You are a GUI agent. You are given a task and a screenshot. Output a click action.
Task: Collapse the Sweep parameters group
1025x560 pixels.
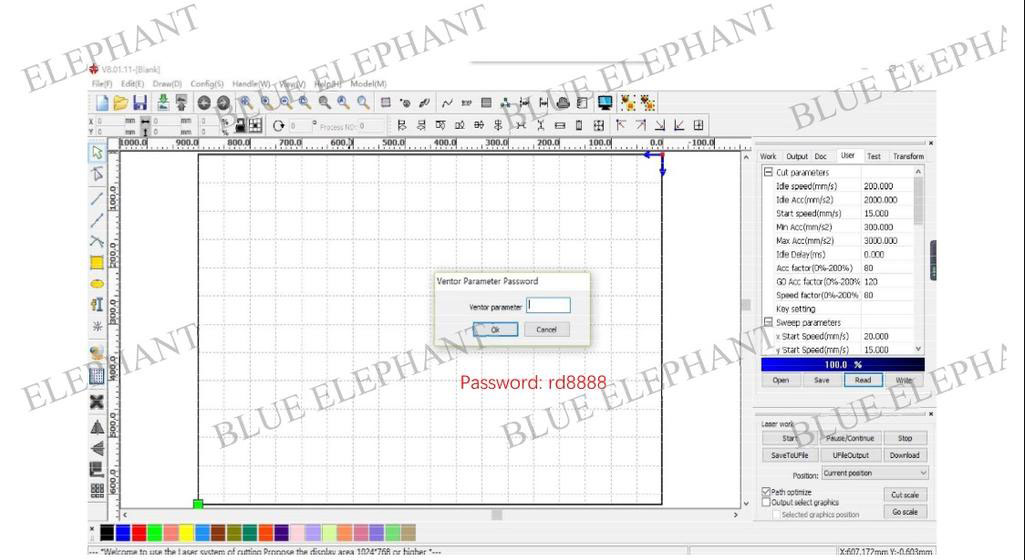coord(768,322)
